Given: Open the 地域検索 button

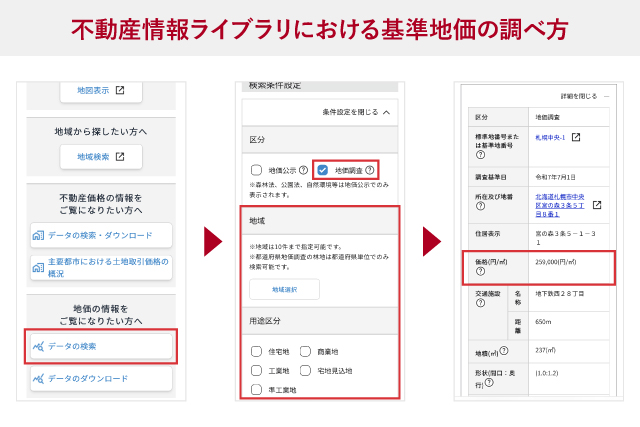Looking at the screenshot, I should (101, 157).
